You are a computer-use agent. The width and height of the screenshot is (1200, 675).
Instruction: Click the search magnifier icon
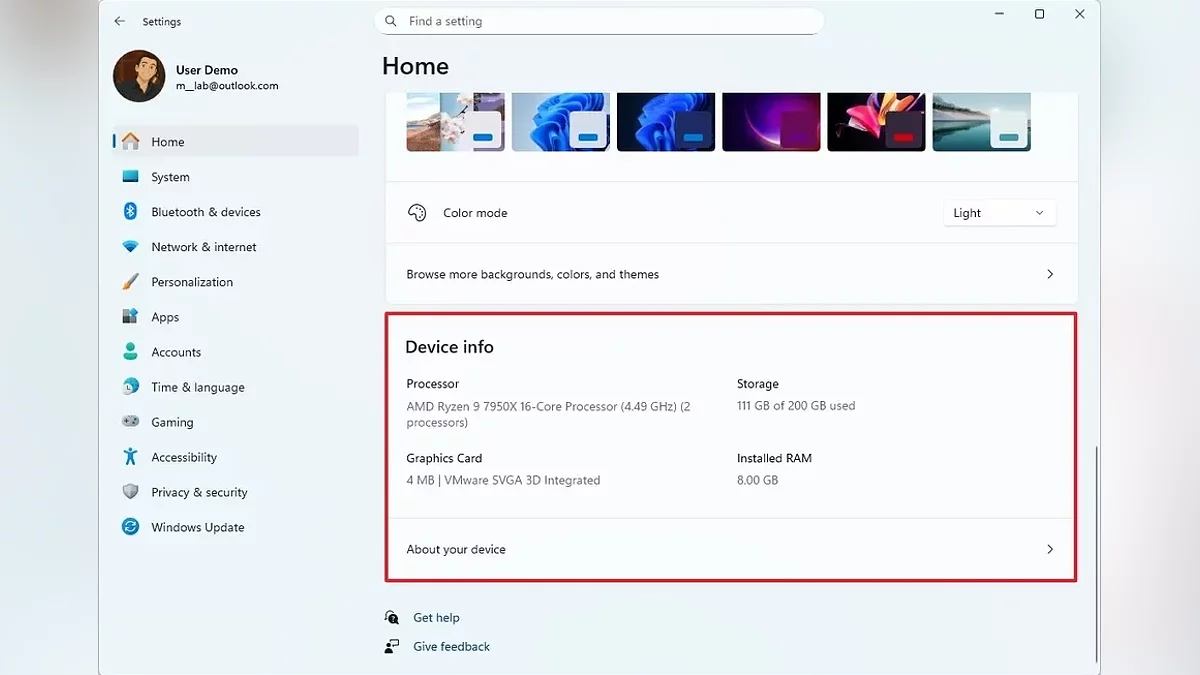click(x=391, y=21)
